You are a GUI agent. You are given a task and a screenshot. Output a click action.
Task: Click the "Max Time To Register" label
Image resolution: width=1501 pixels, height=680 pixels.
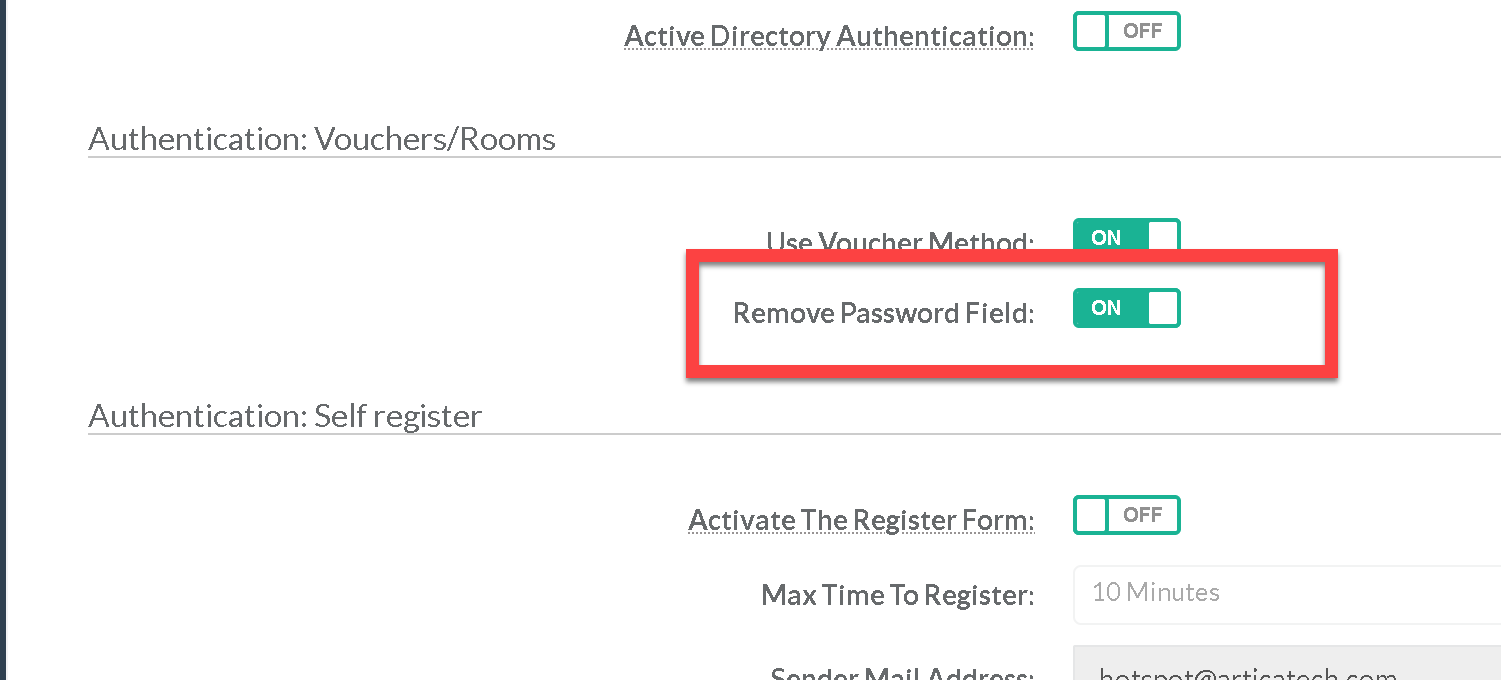[x=897, y=596]
